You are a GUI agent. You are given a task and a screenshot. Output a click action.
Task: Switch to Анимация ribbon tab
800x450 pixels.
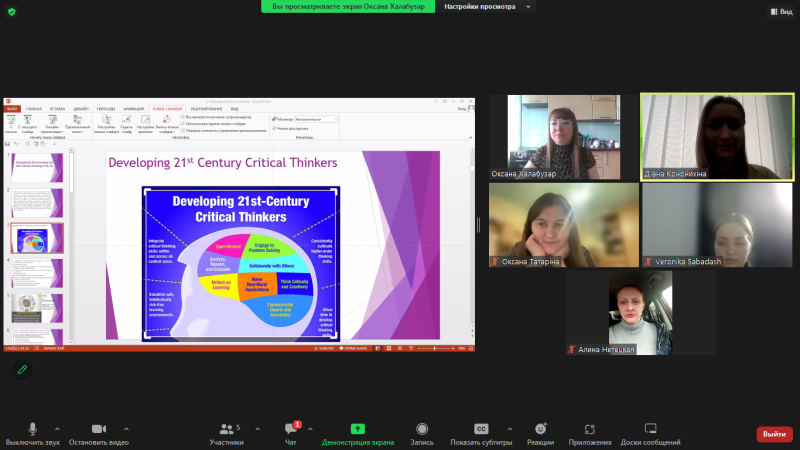point(133,109)
